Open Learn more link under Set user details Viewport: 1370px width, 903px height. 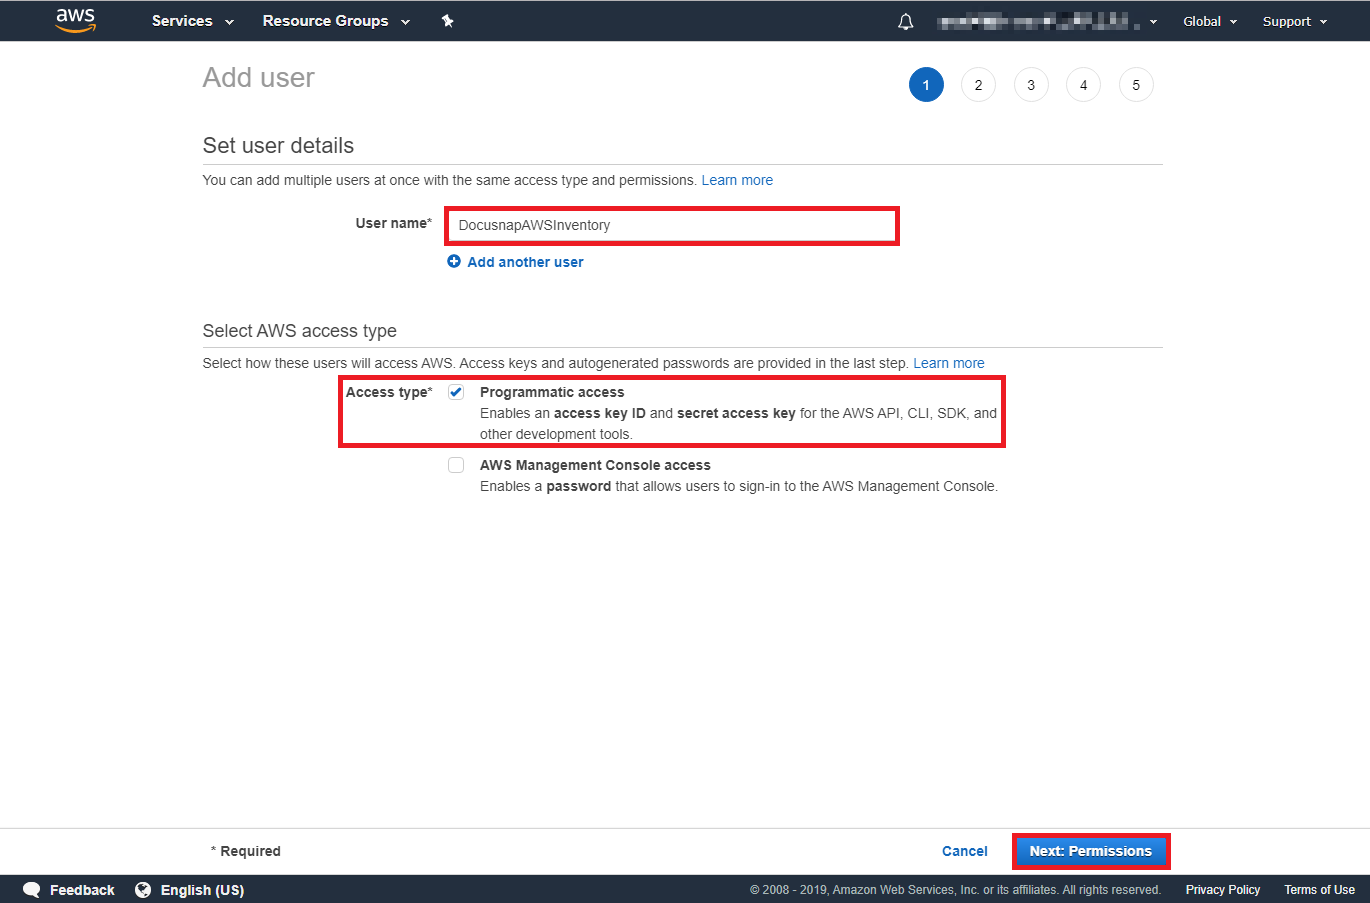pyautogui.click(x=737, y=180)
